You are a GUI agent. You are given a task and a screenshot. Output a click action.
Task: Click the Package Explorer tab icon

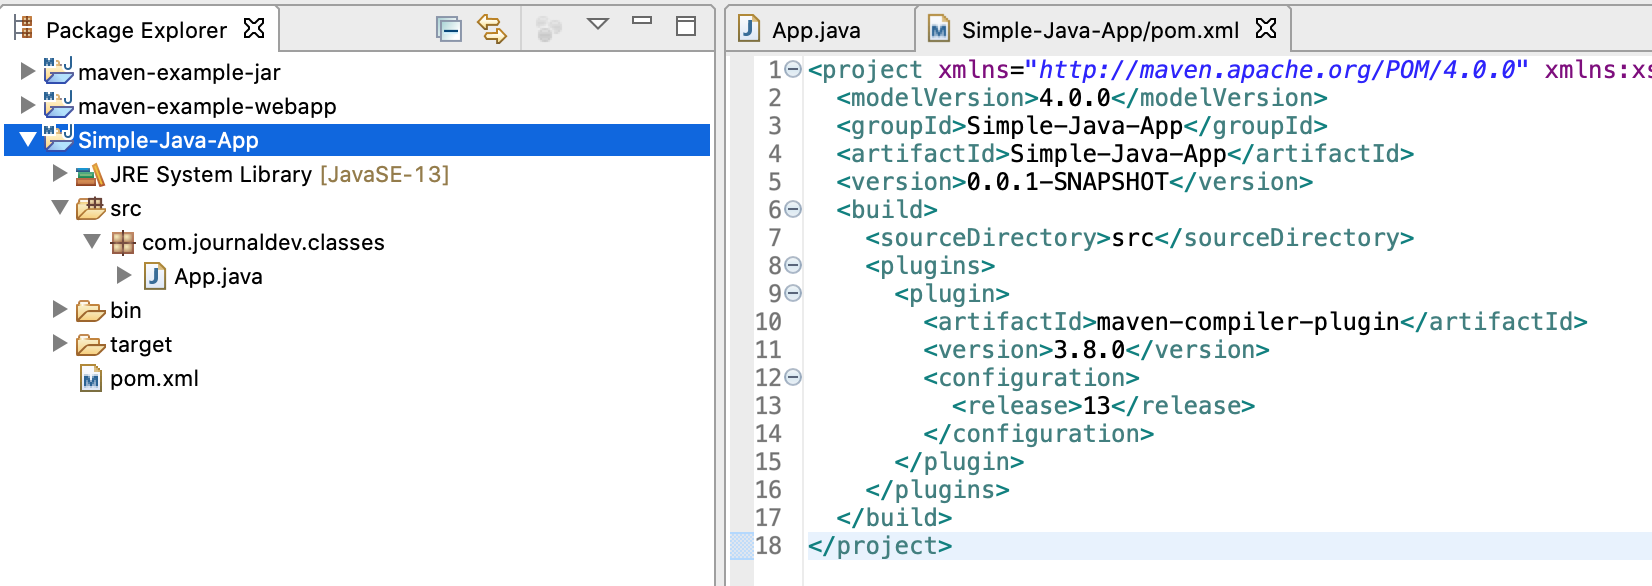point(24,28)
